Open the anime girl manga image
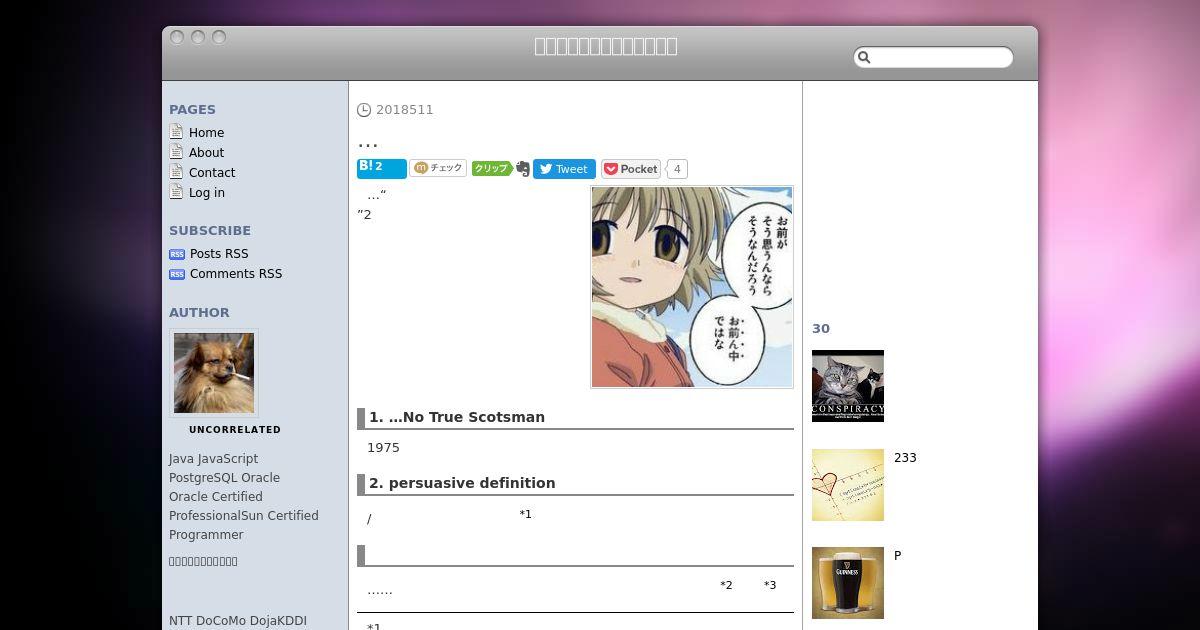1200x630 pixels. pos(692,287)
